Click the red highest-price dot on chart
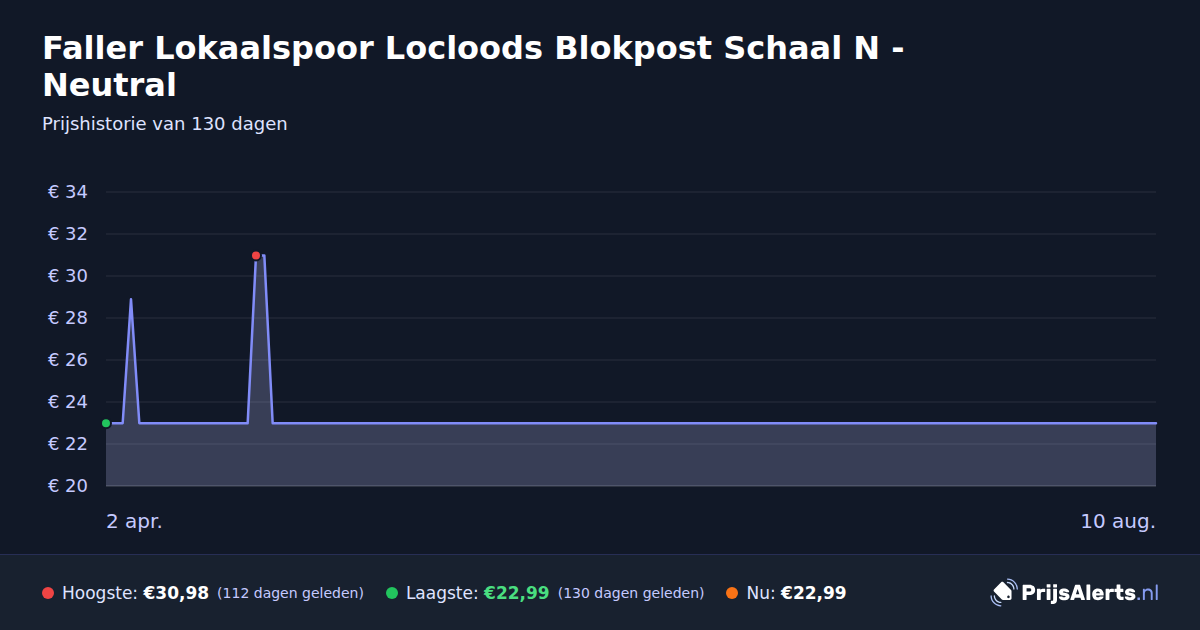The height and width of the screenshot is (630, 1200). pyautogui.click(x=256, y=255)
